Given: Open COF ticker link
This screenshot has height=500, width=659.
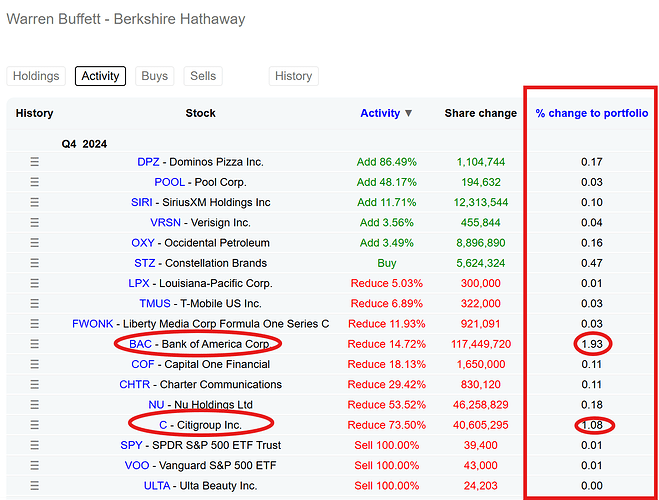Looking at the screenshot, I should [x=143, y=364].
